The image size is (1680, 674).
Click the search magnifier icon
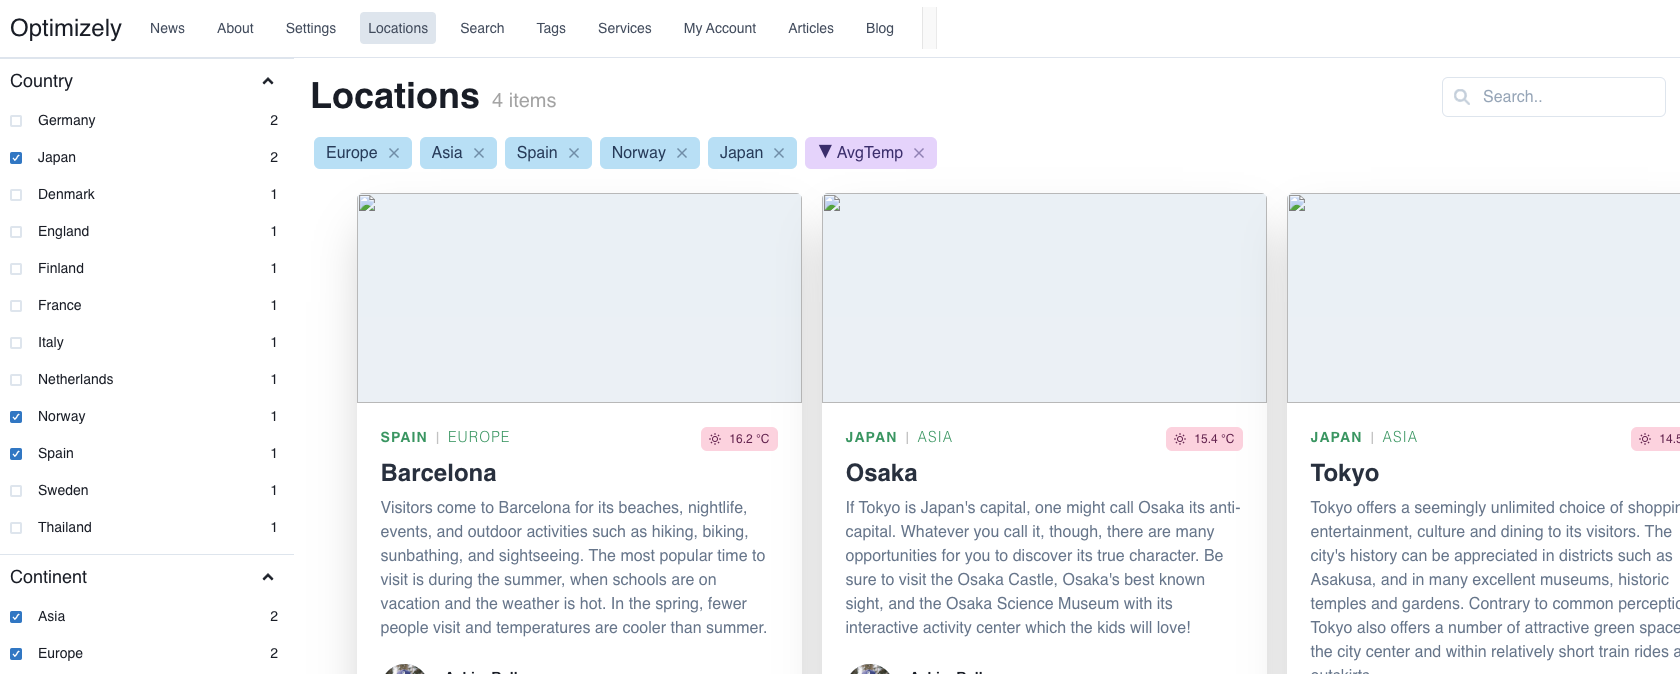[1462, 97]
